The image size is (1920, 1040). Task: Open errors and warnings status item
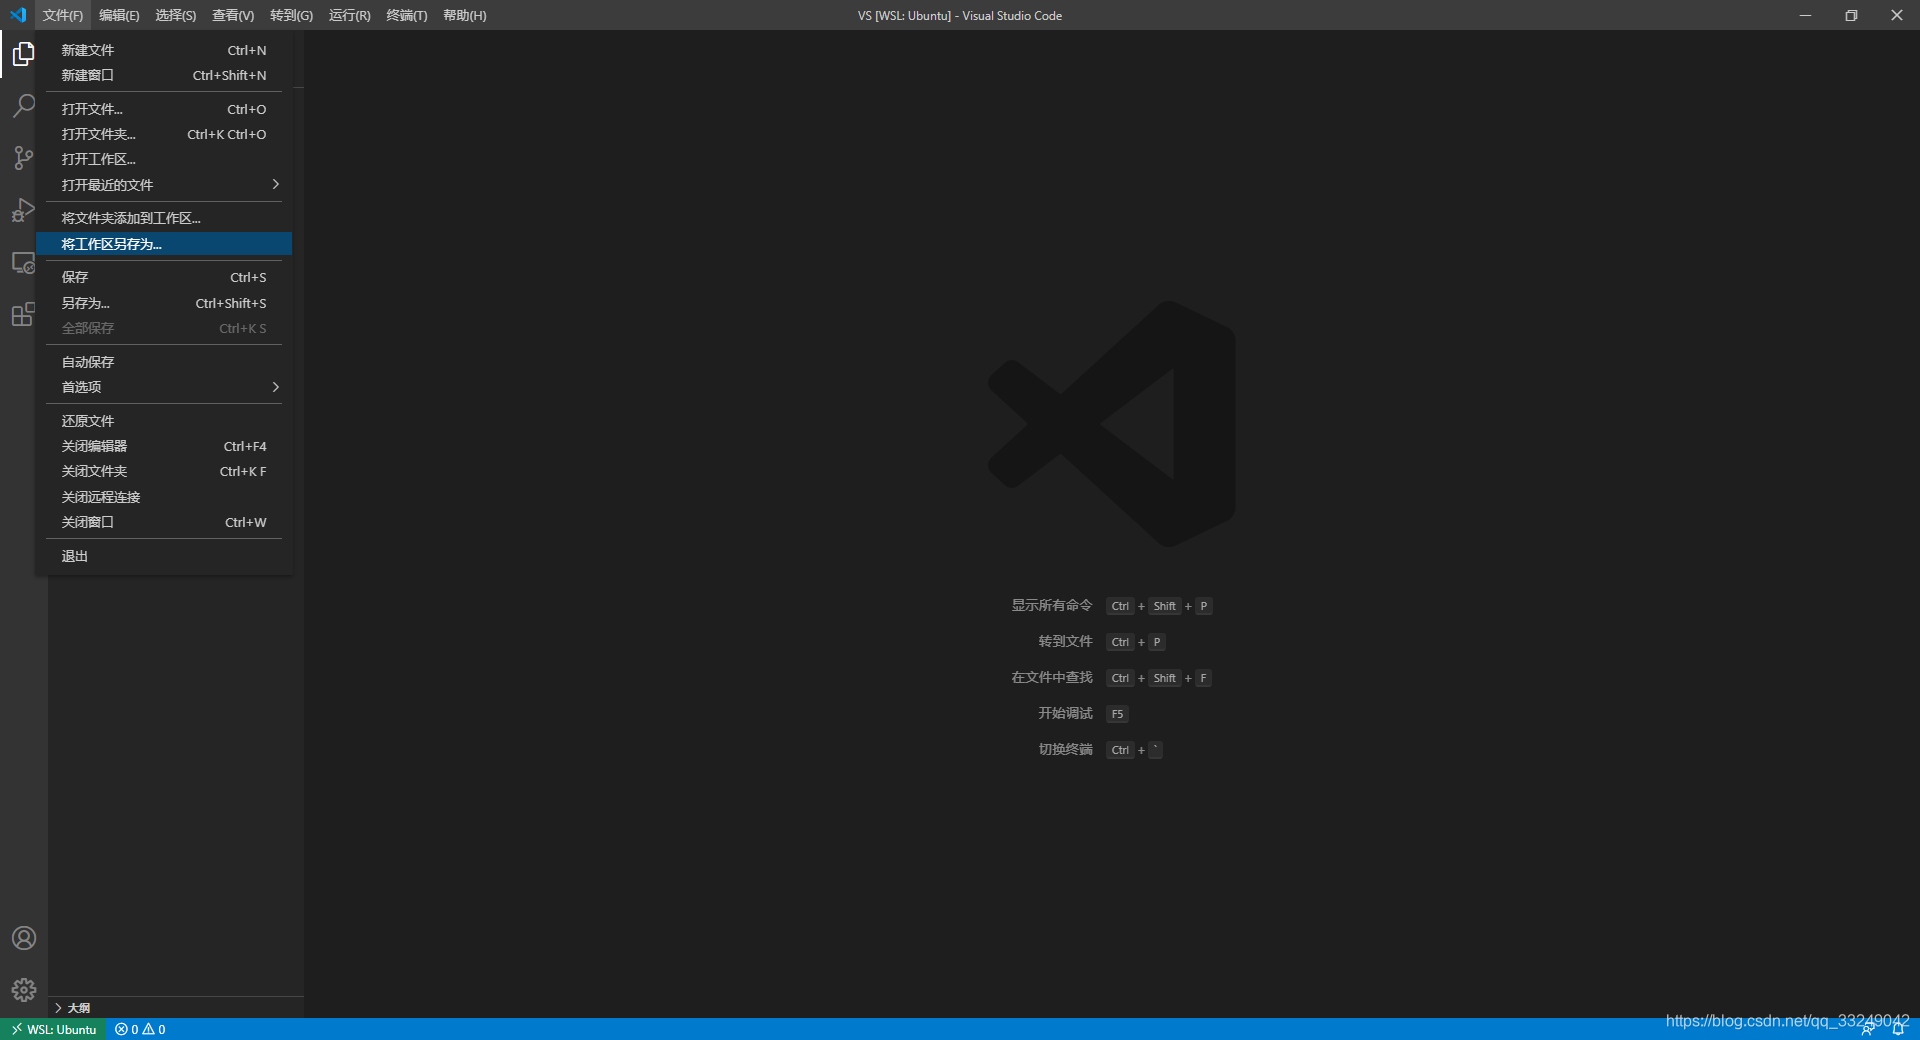pyautogui.click(x=140, y=1029)
